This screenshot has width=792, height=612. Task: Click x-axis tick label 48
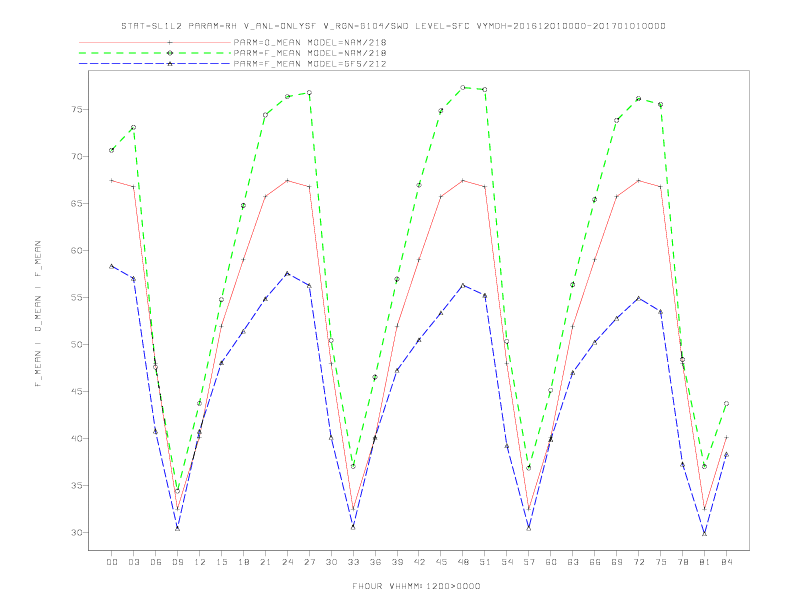pos(463,562)
